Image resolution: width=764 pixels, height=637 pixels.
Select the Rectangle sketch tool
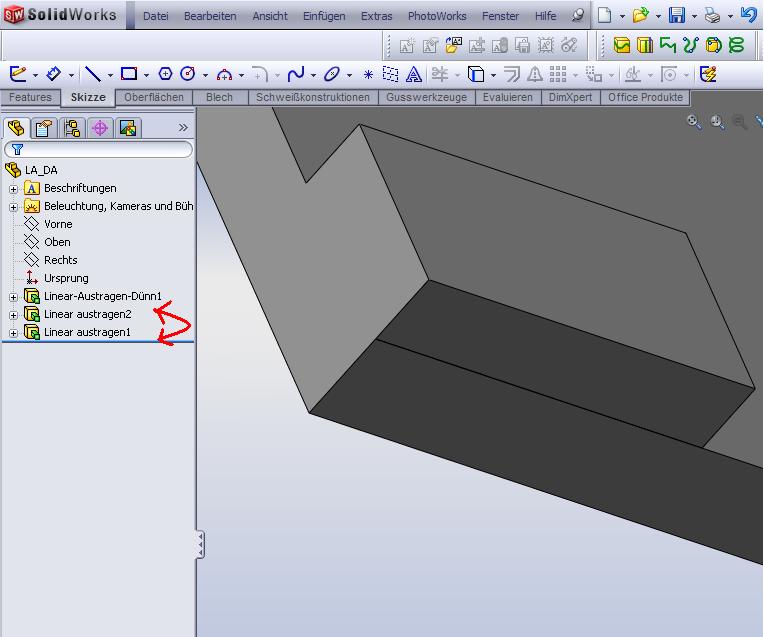tap(128, 74)
